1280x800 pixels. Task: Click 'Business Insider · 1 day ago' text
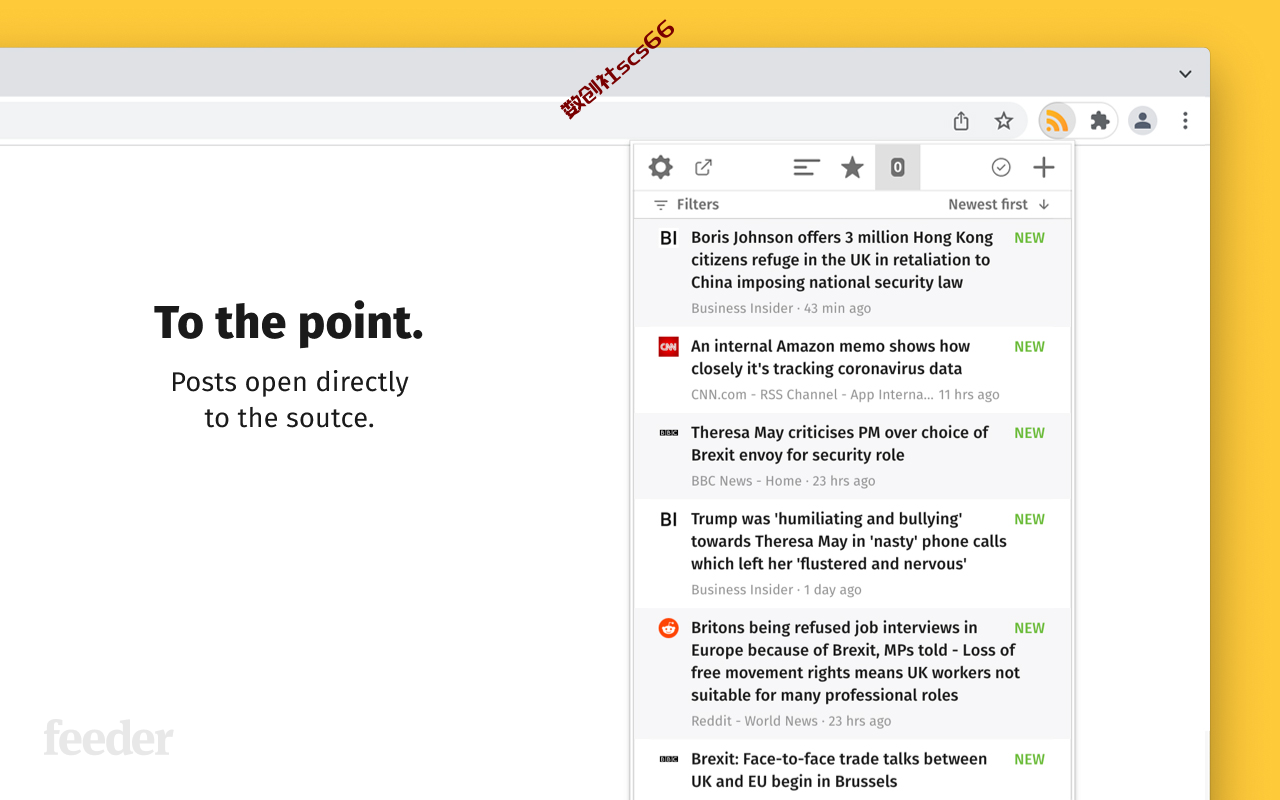776,590
